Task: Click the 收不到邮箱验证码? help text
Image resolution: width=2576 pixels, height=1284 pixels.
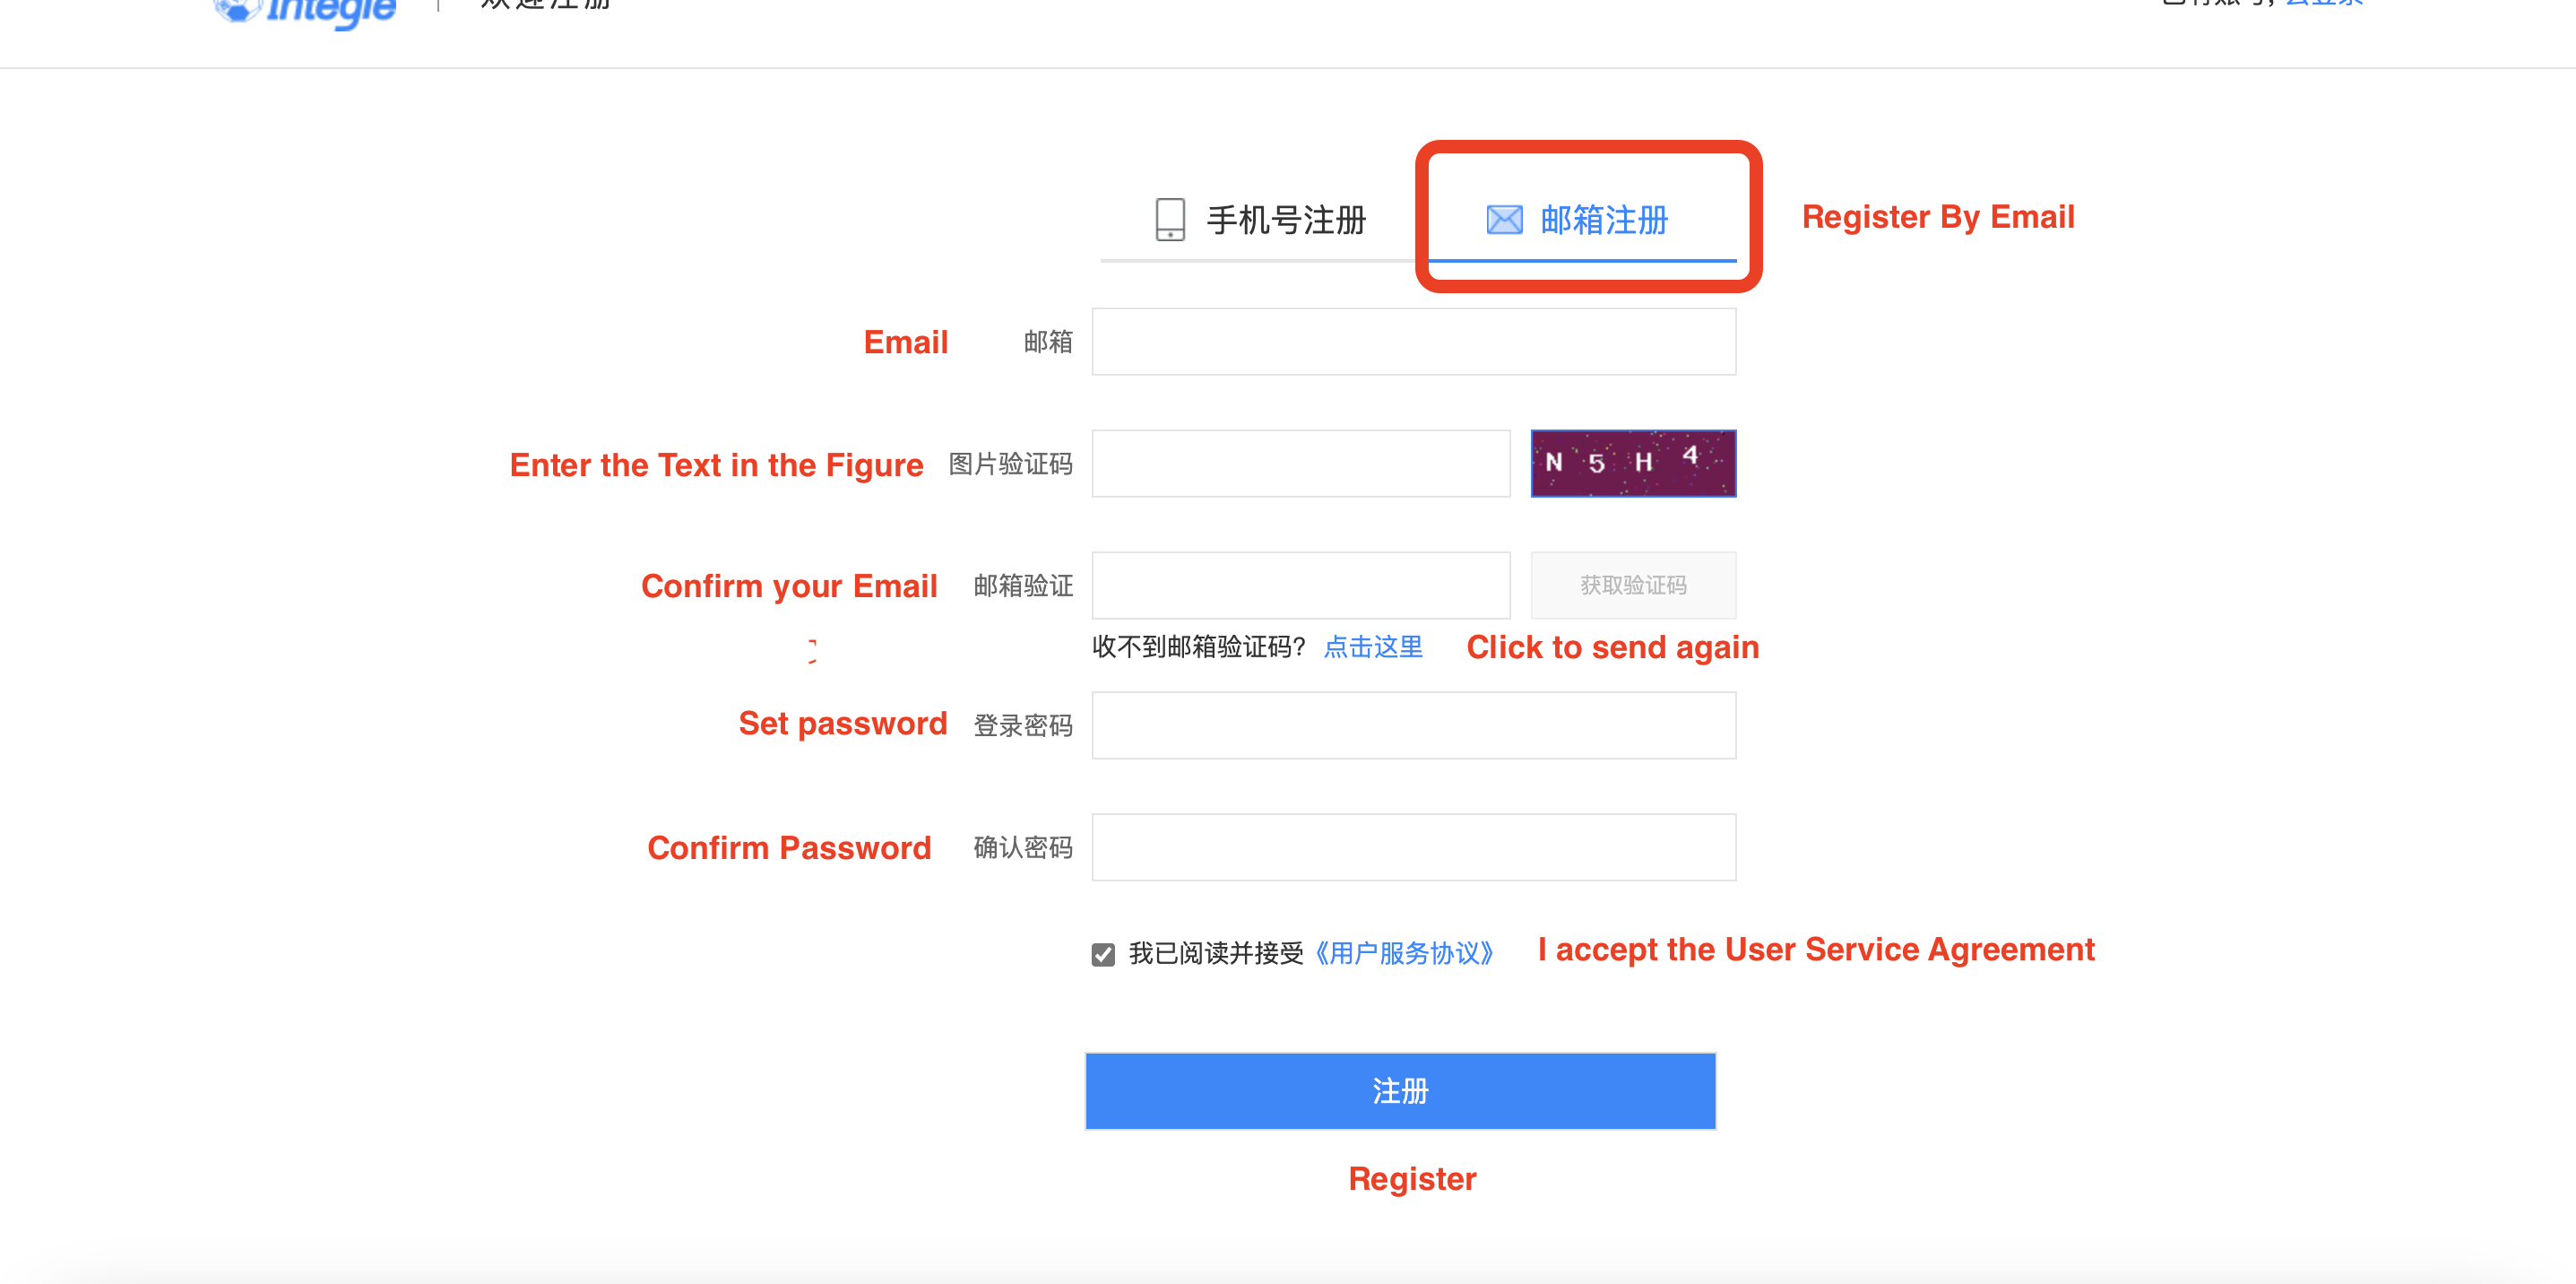Action: 1198,647
